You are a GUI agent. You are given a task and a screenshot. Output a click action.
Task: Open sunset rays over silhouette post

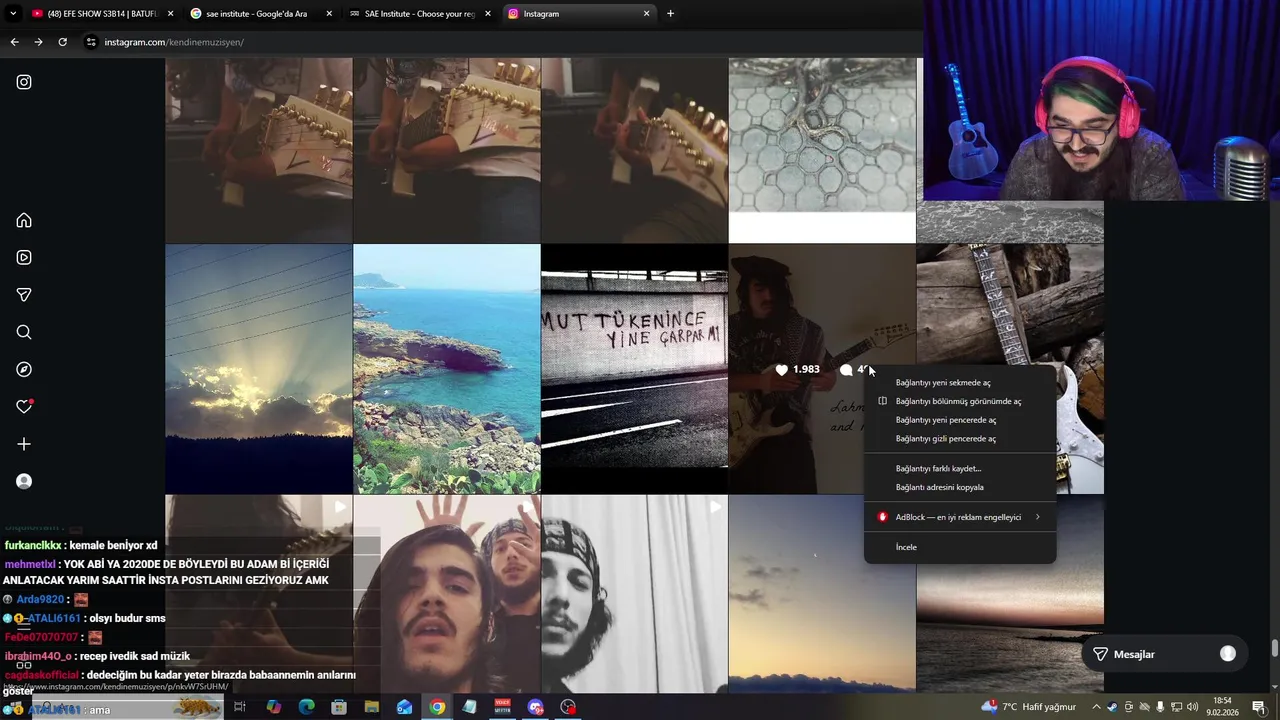pyautogui.click(x=258, y=369)
